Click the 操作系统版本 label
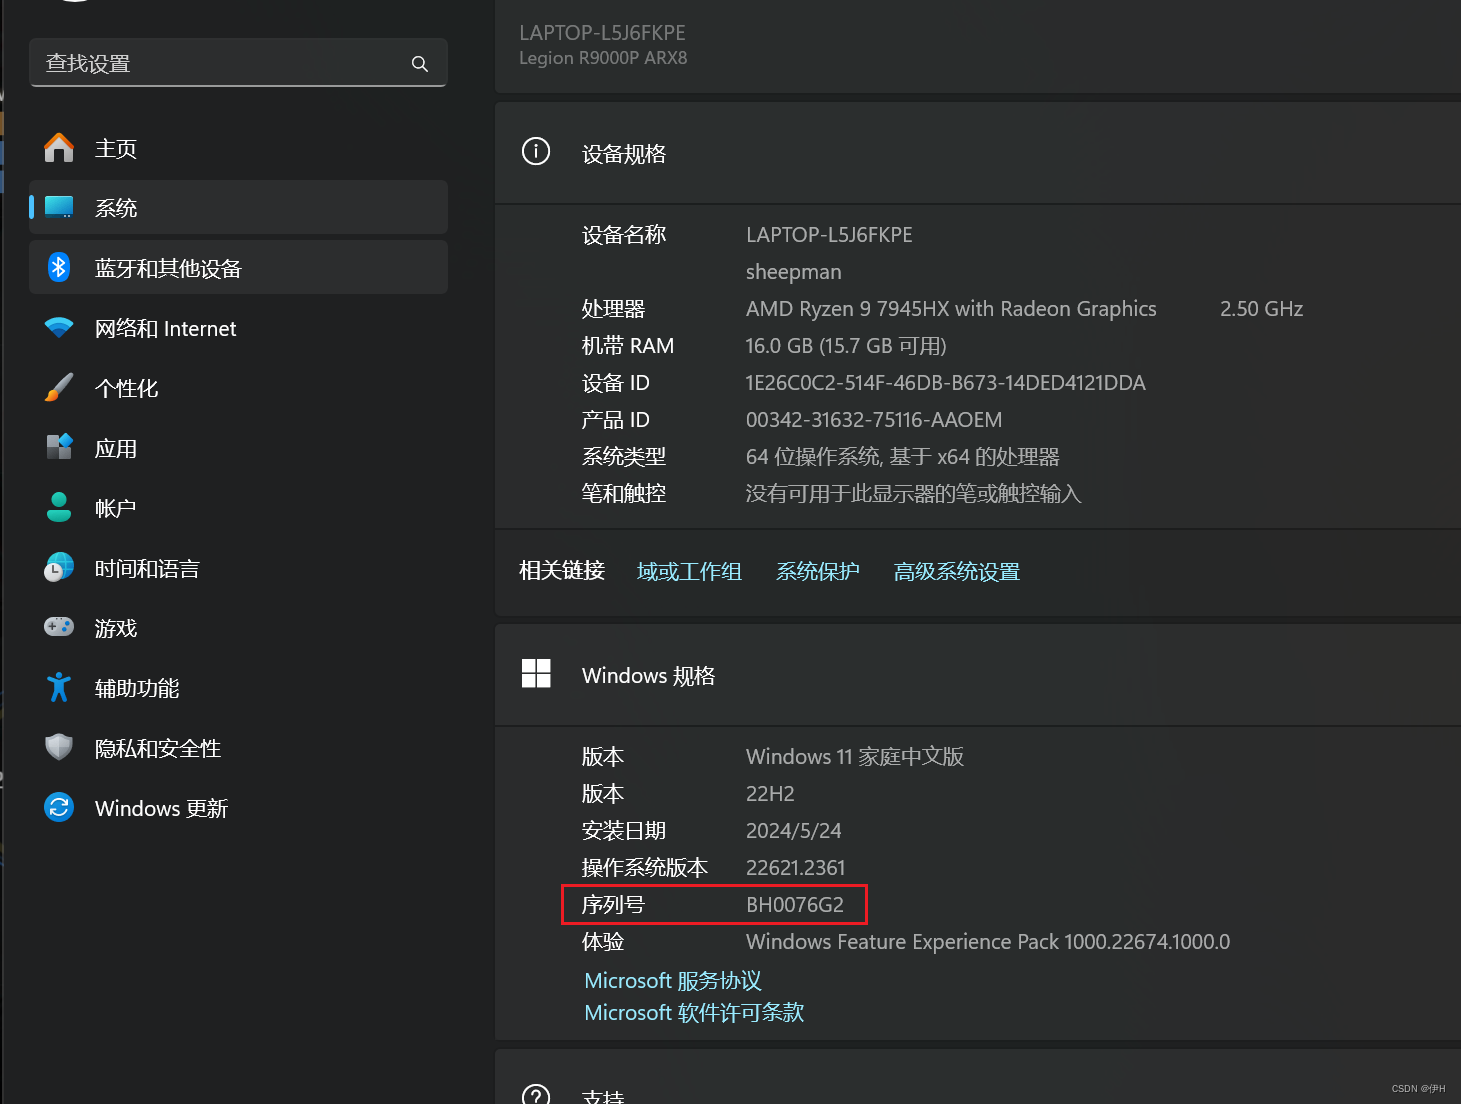The width and height of the screenshot is (1461, 1104). coord(645,868)
